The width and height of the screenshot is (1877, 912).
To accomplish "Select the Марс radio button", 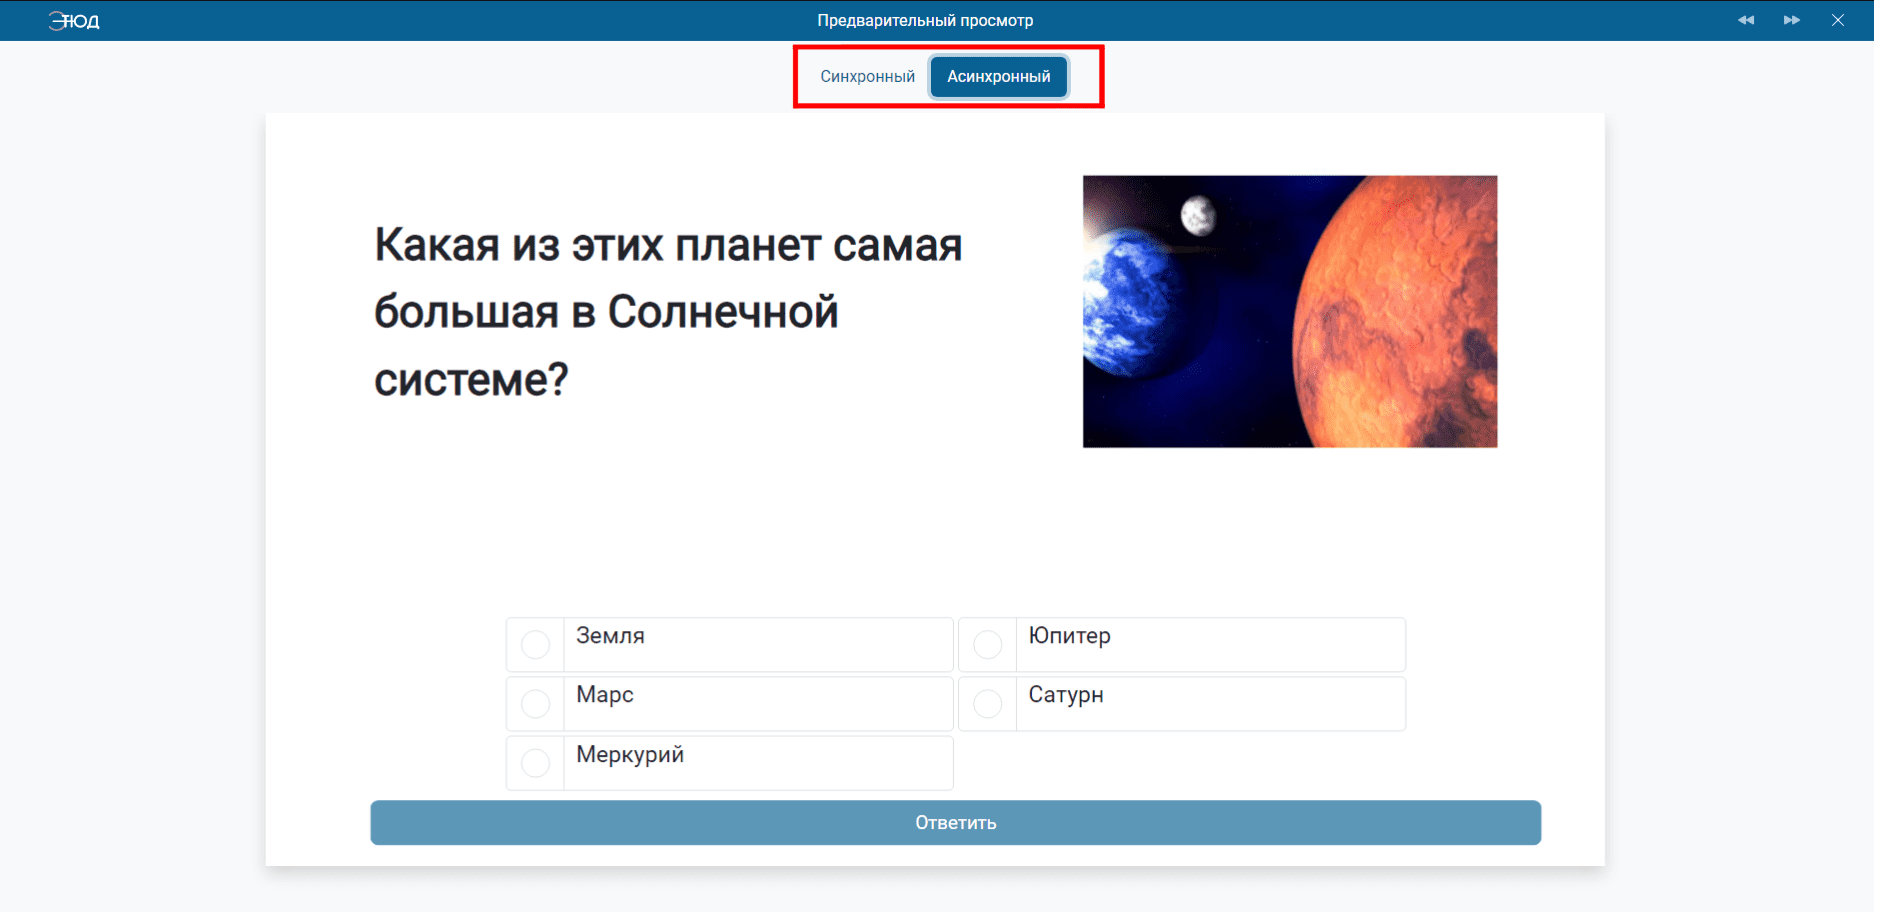I will point(536,704).
